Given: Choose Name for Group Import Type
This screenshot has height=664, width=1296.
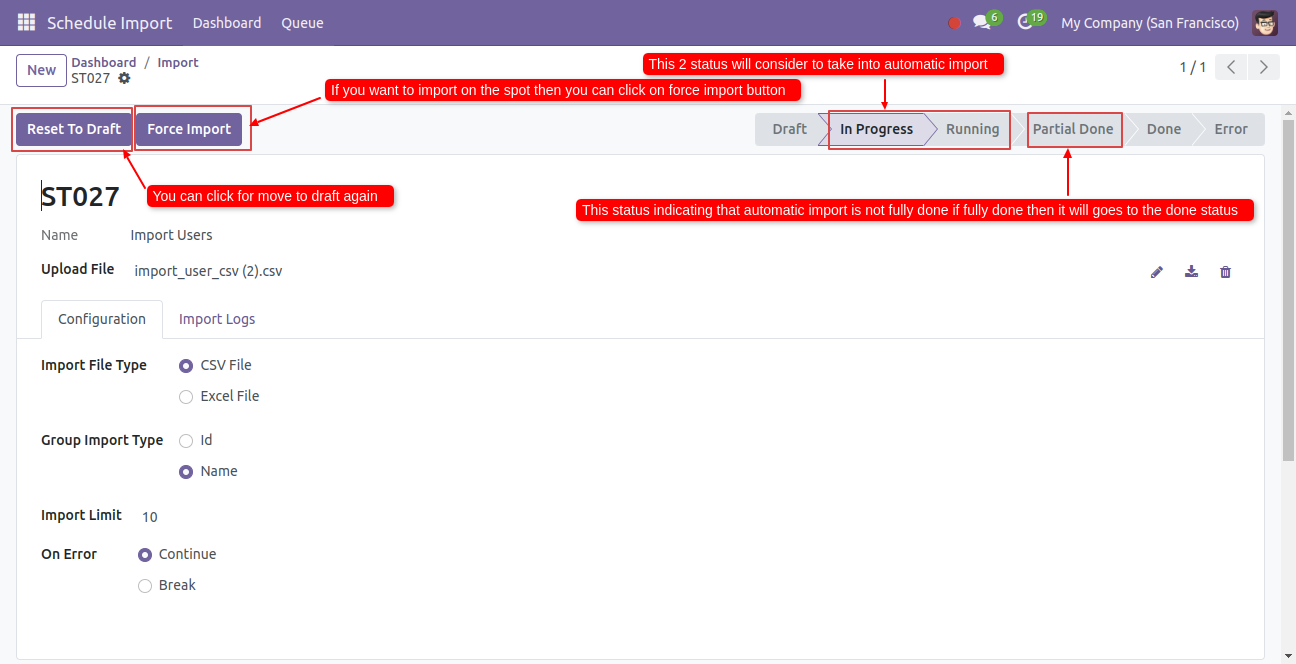Looking at the screenshot, I should [x=186, y=472].
